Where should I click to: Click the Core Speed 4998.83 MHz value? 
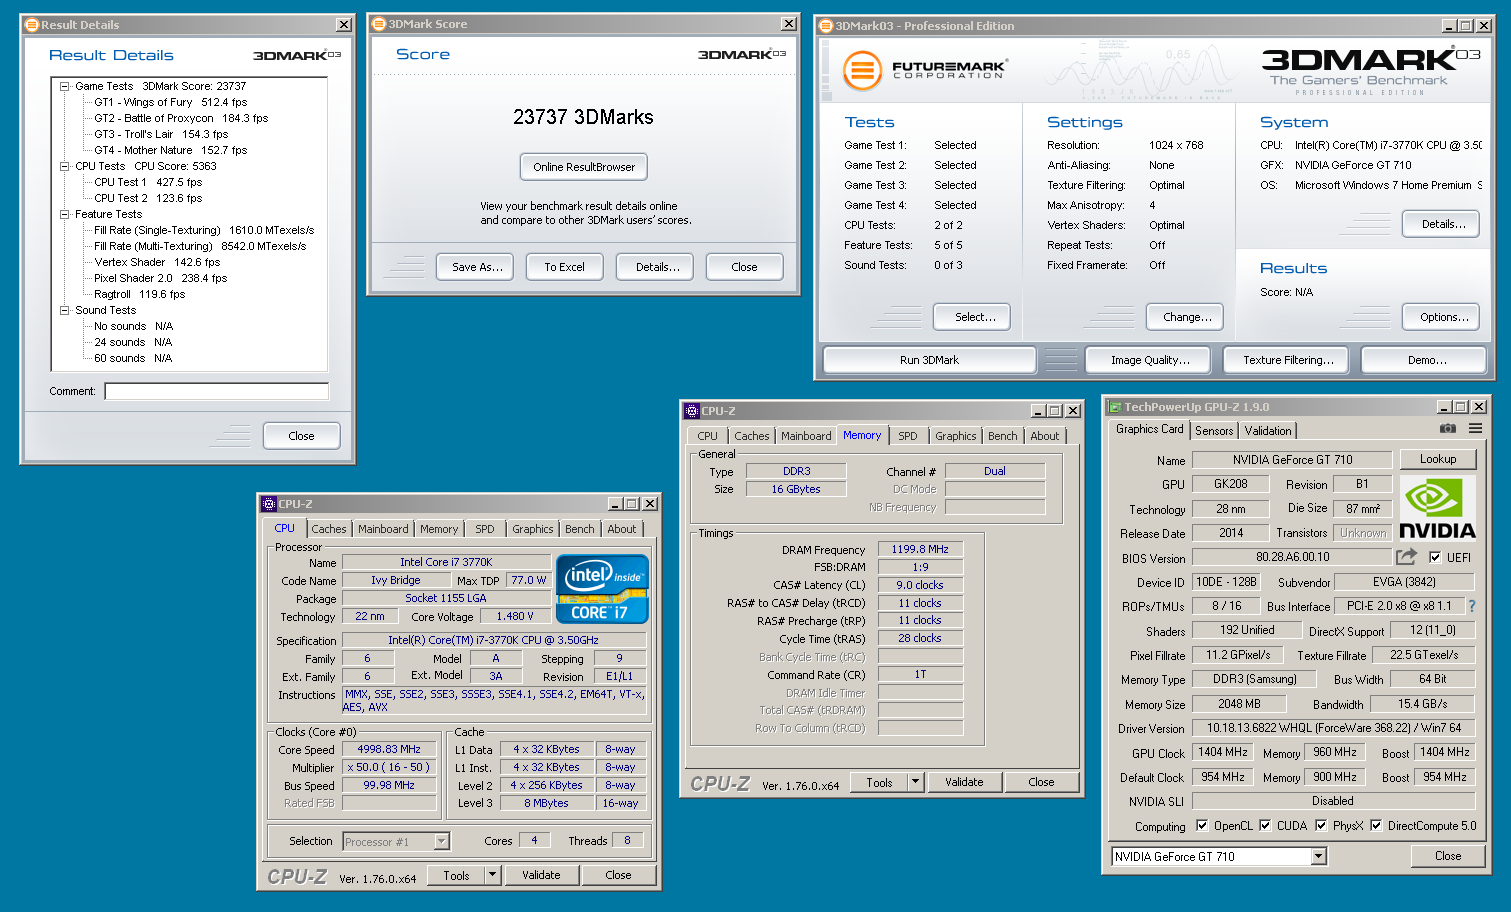(x=389, y=749)
